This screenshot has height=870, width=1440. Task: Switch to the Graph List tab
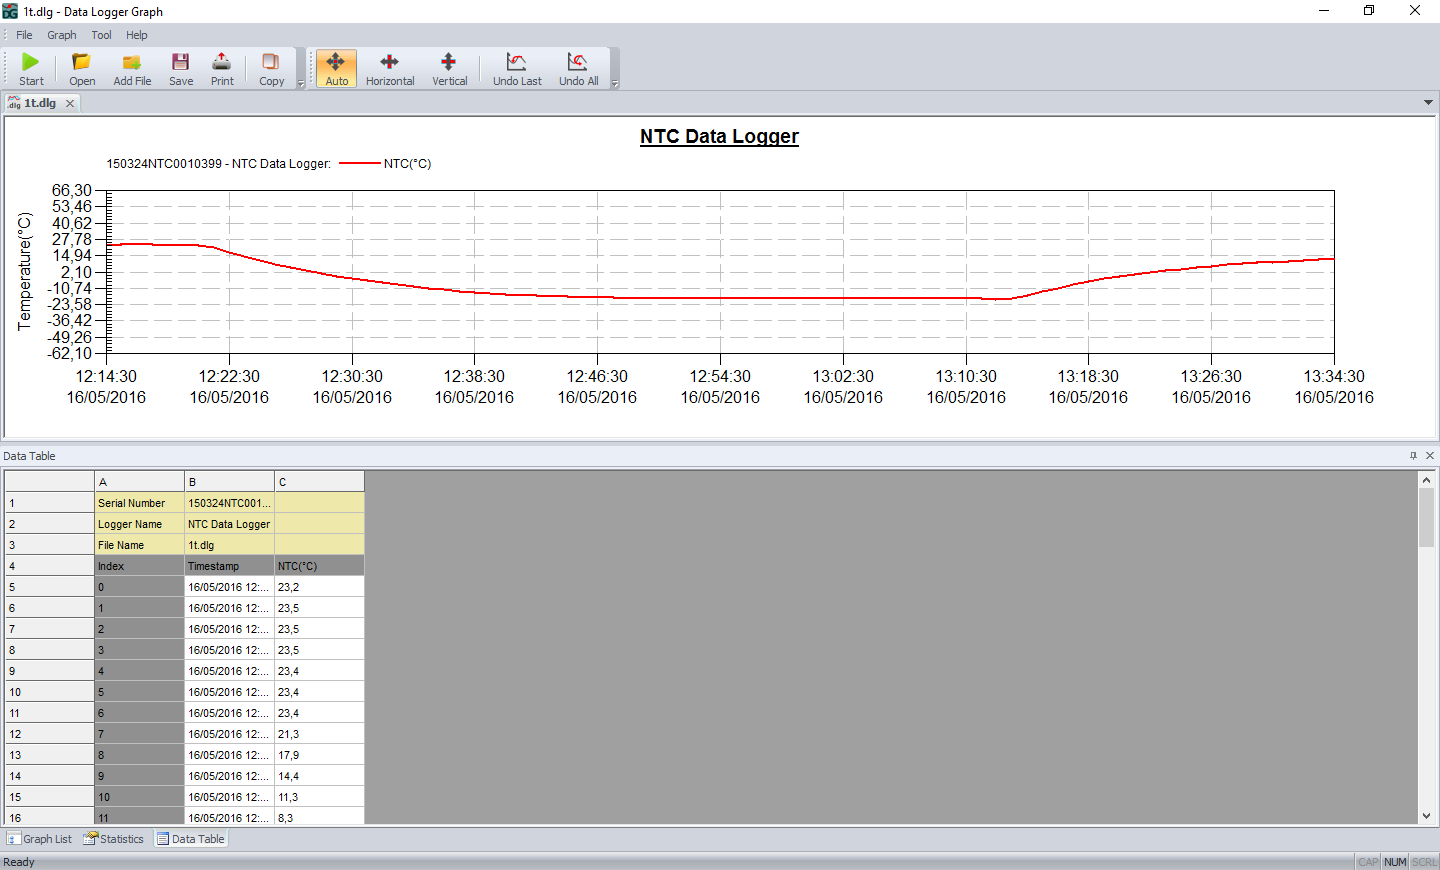(40, 839)
